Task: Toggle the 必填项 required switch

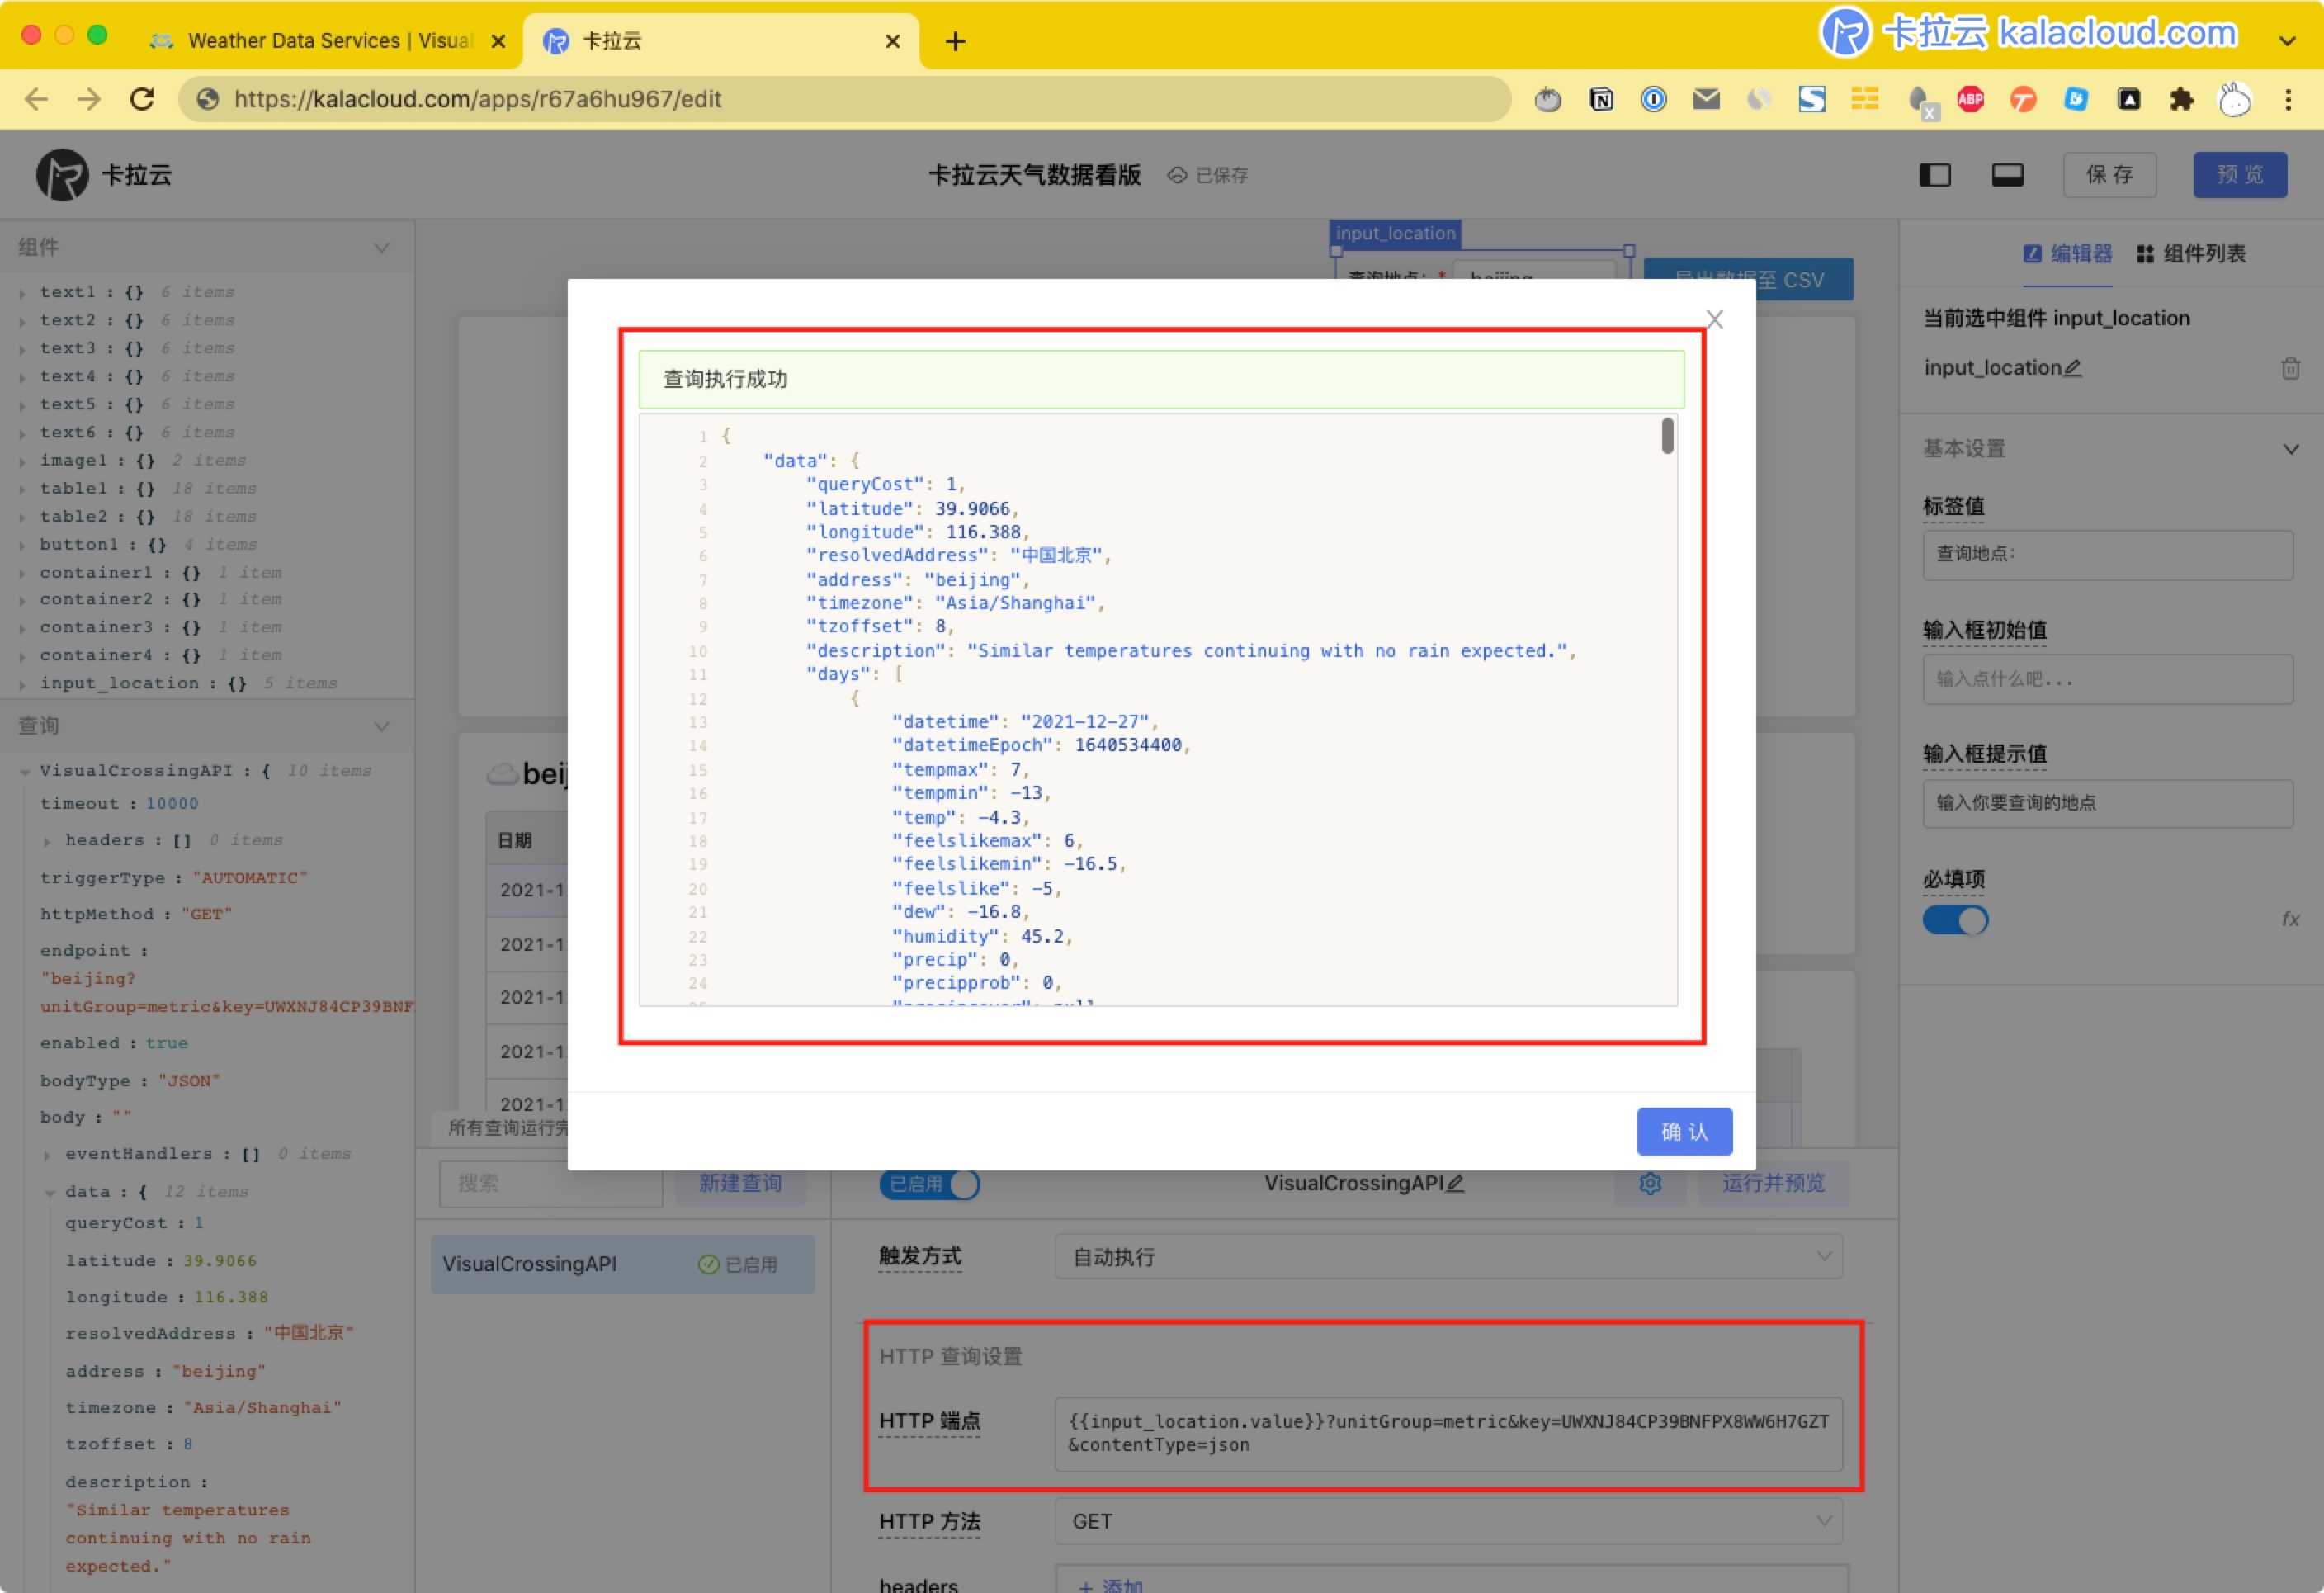Action: click(1955, 920)
